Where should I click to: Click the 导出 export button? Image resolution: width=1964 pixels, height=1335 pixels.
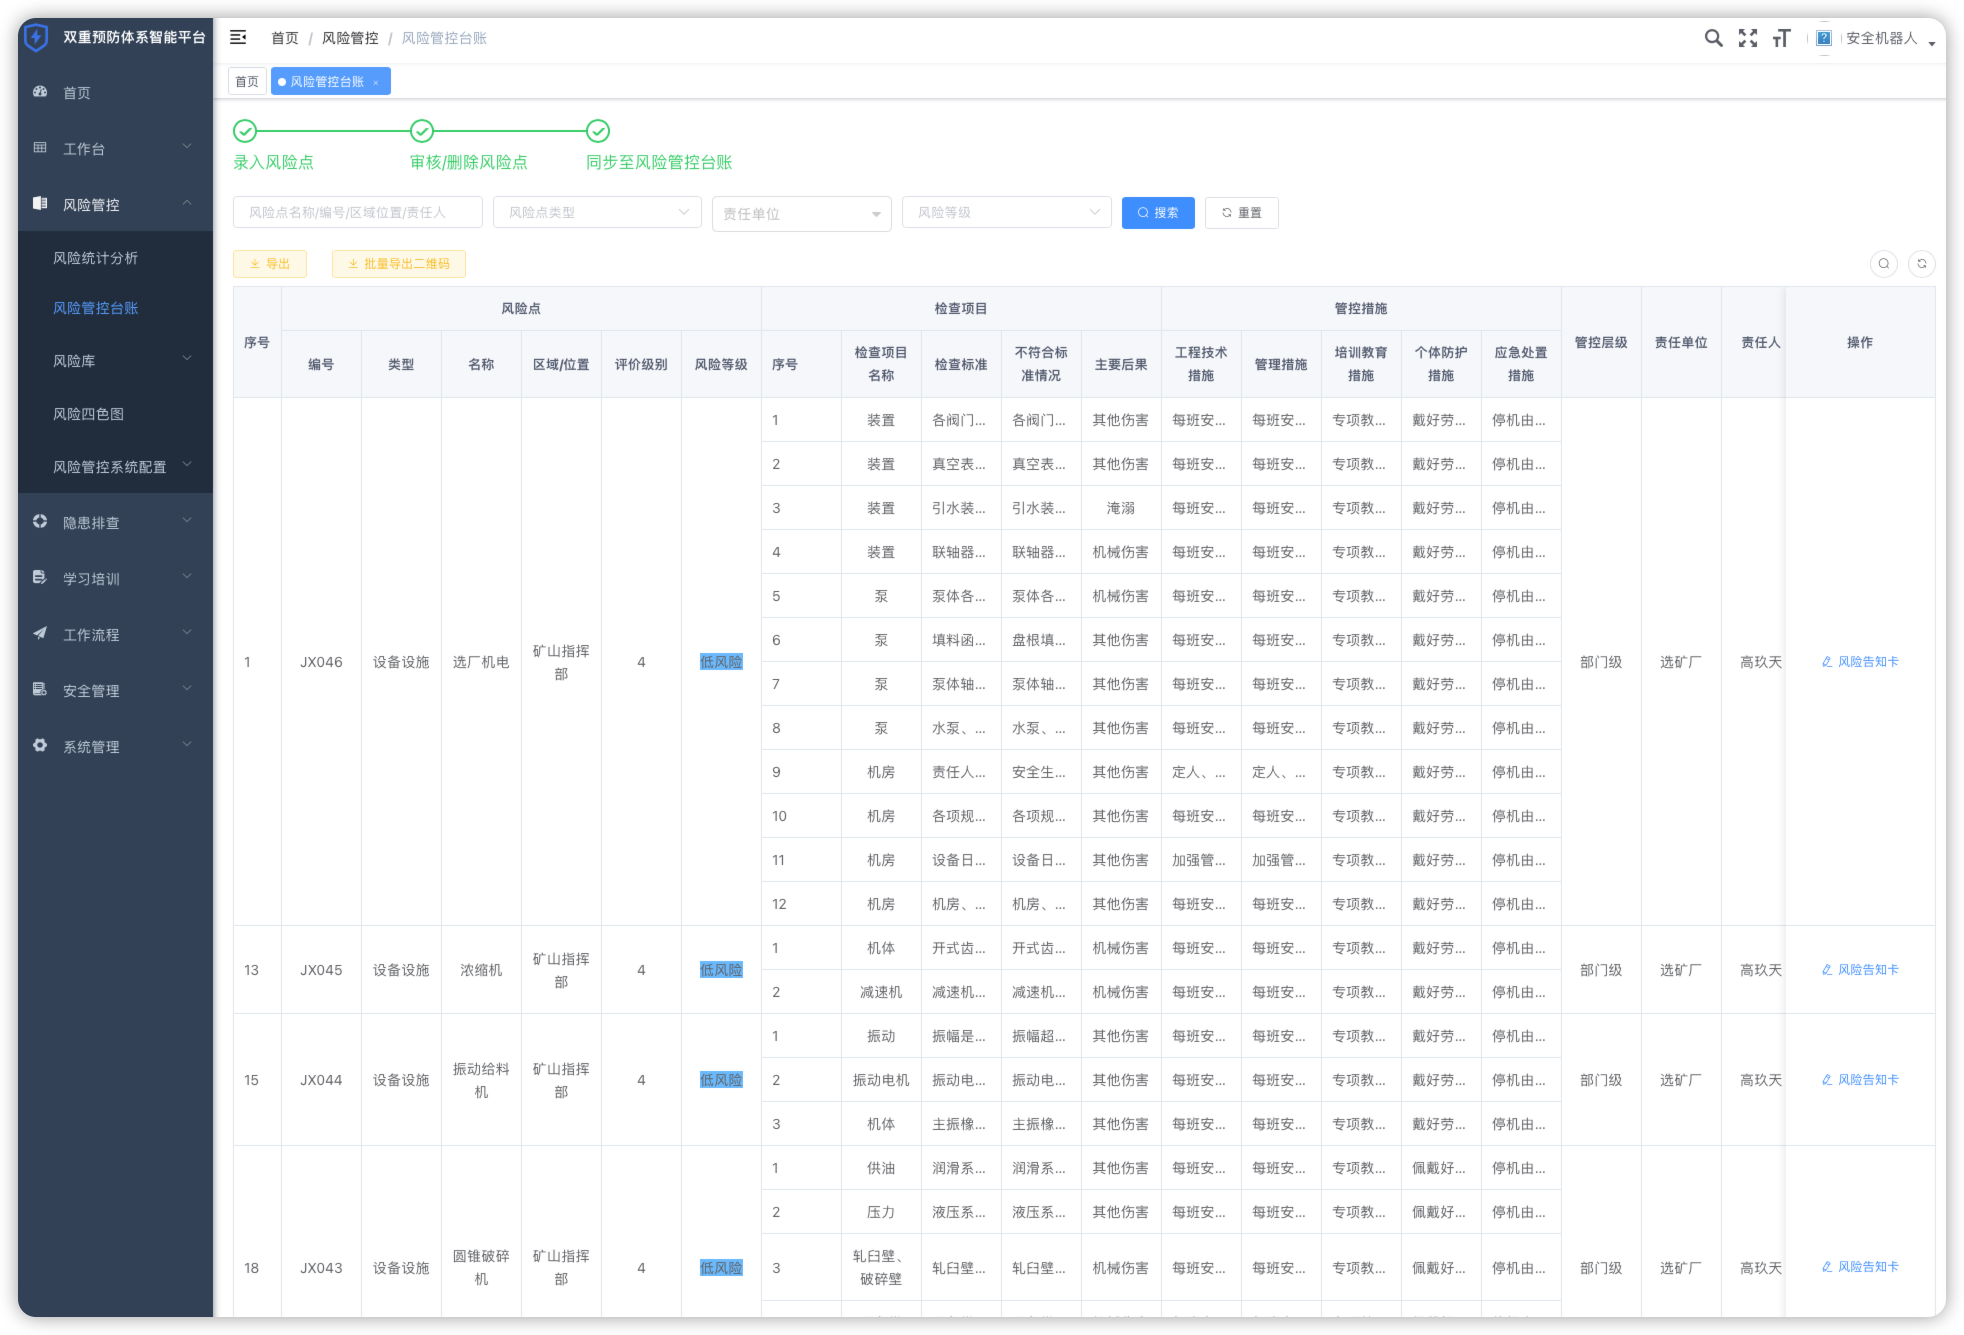tap(270, 264)
